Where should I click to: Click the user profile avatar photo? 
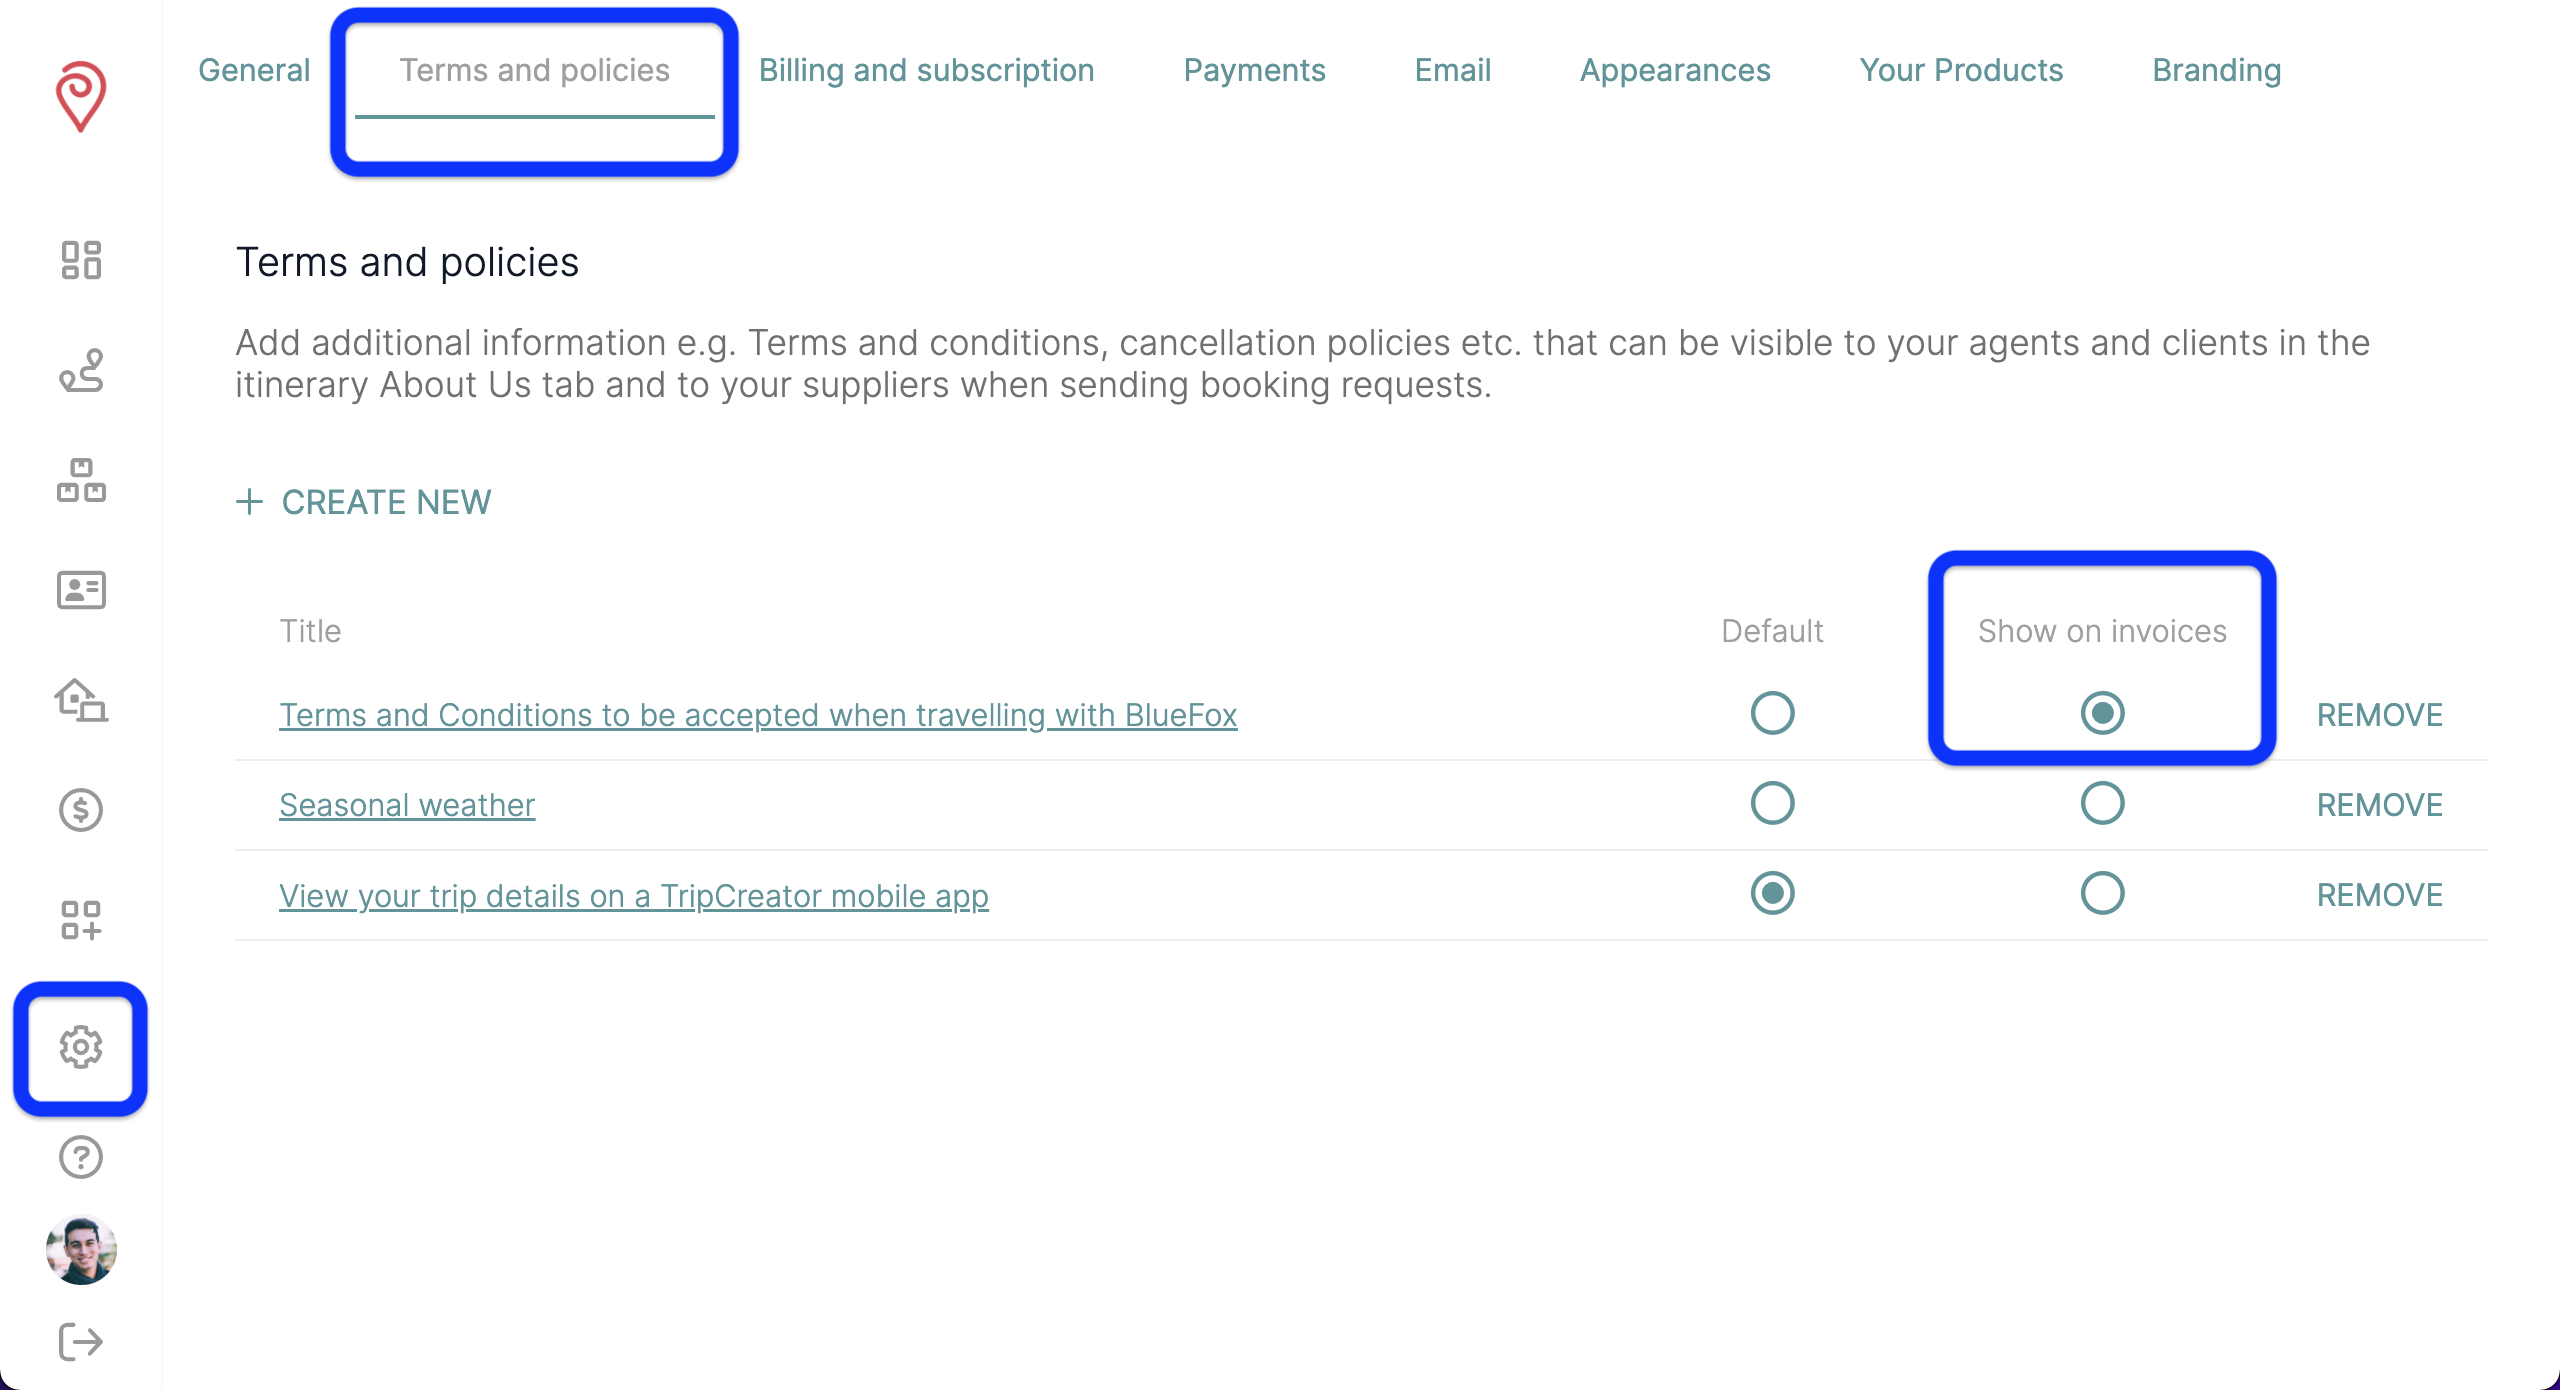click(x=81, y=1250)
